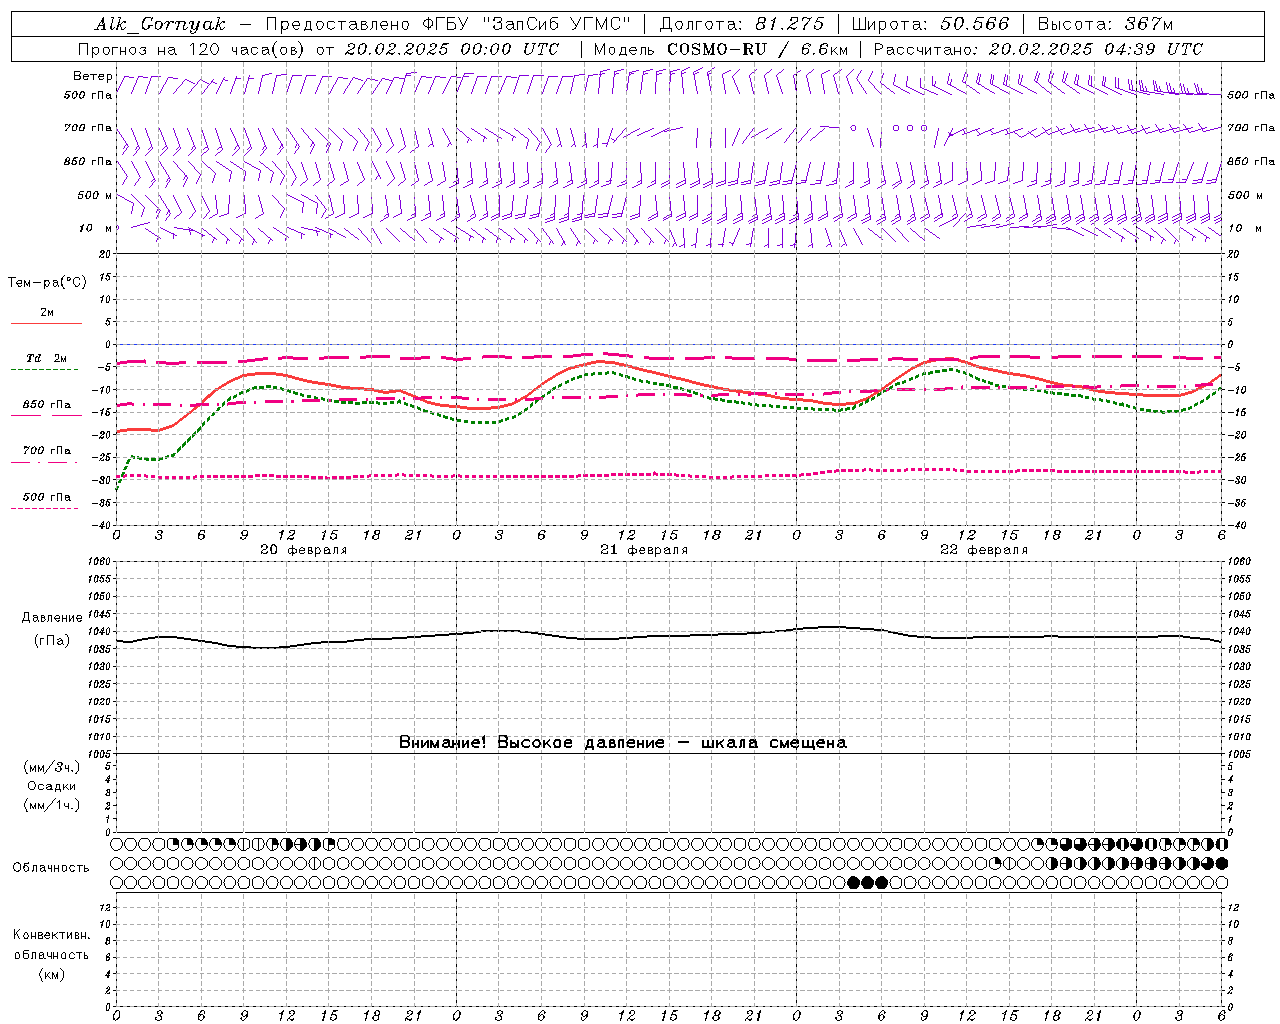Click the '(гПа)' unit under Давление
Image resolution: width=1280 pixels, height=1024 pixels.
point(52,641)
